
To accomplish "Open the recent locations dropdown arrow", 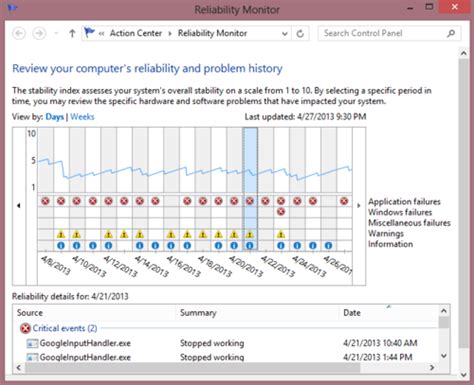I will tap(56, 33).
